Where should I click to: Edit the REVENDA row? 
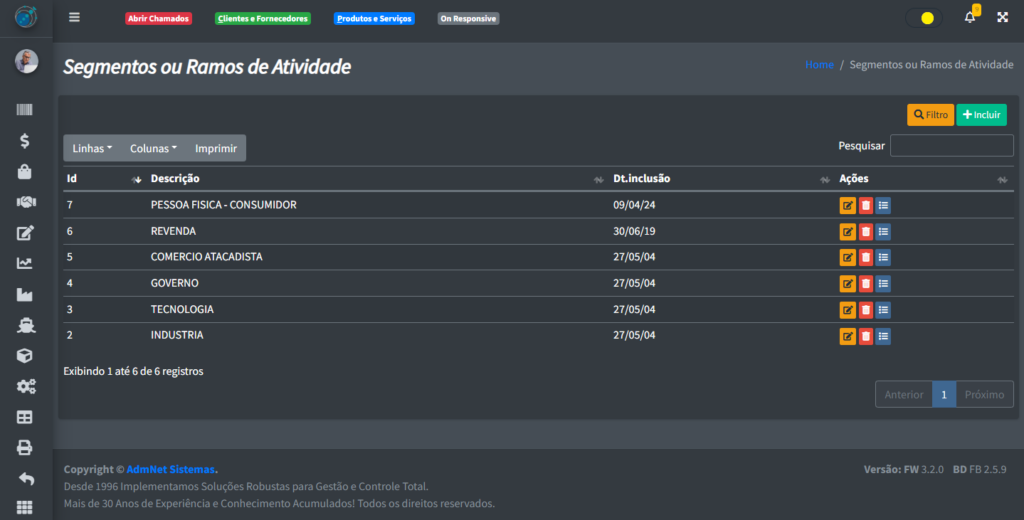(x=847, y=232)
